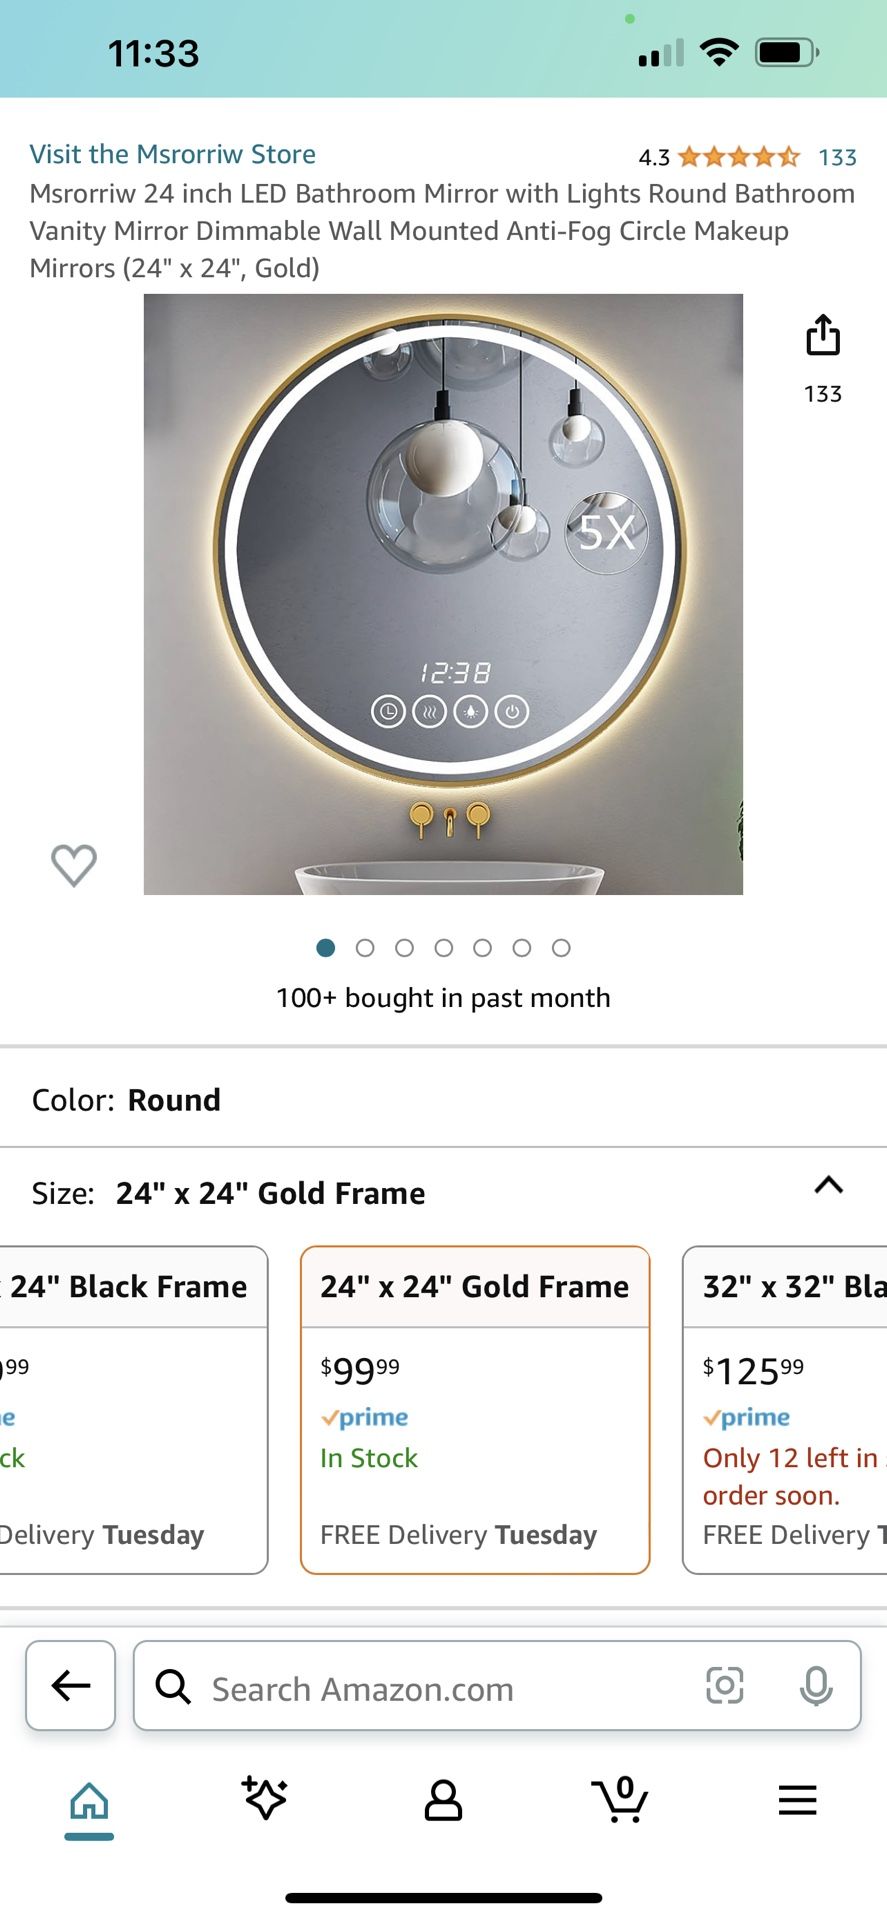Expand the Color: Round option row
887x1920 pixels.
pos(443,1099)
